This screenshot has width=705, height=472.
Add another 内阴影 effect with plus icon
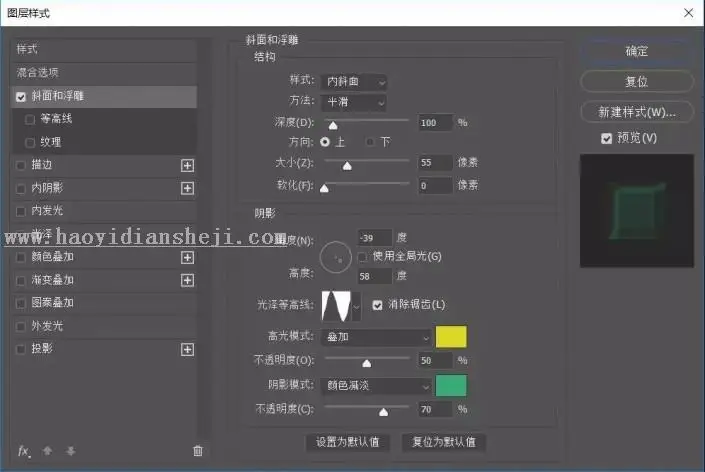coord(187,188)
